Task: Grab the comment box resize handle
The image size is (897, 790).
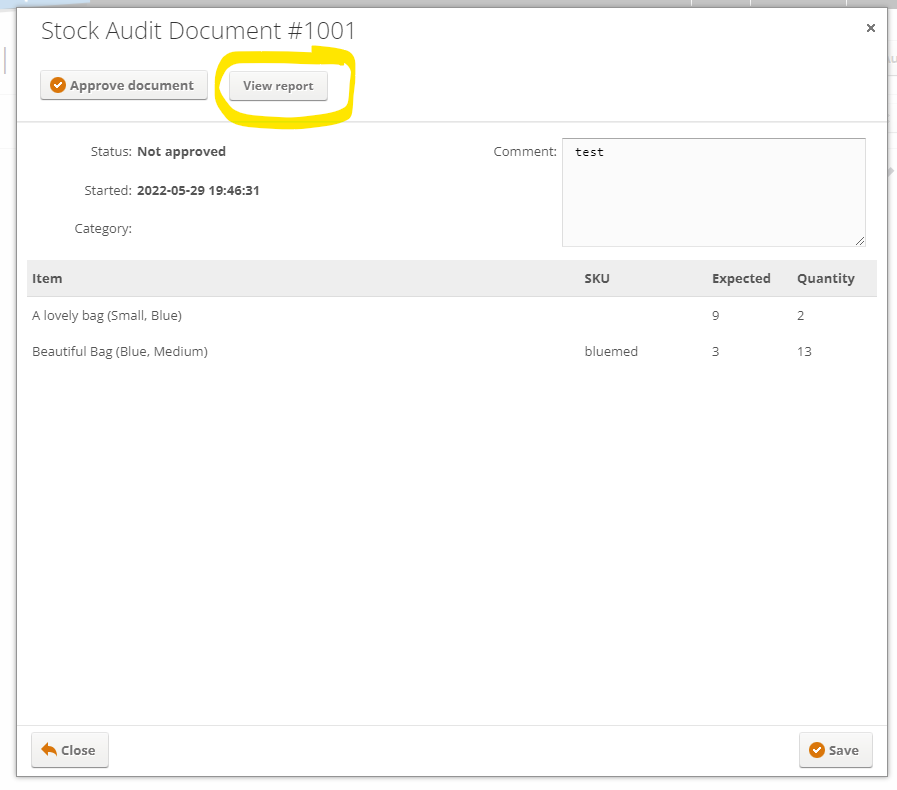Action: pyautogui.click(x=860, y=241)
